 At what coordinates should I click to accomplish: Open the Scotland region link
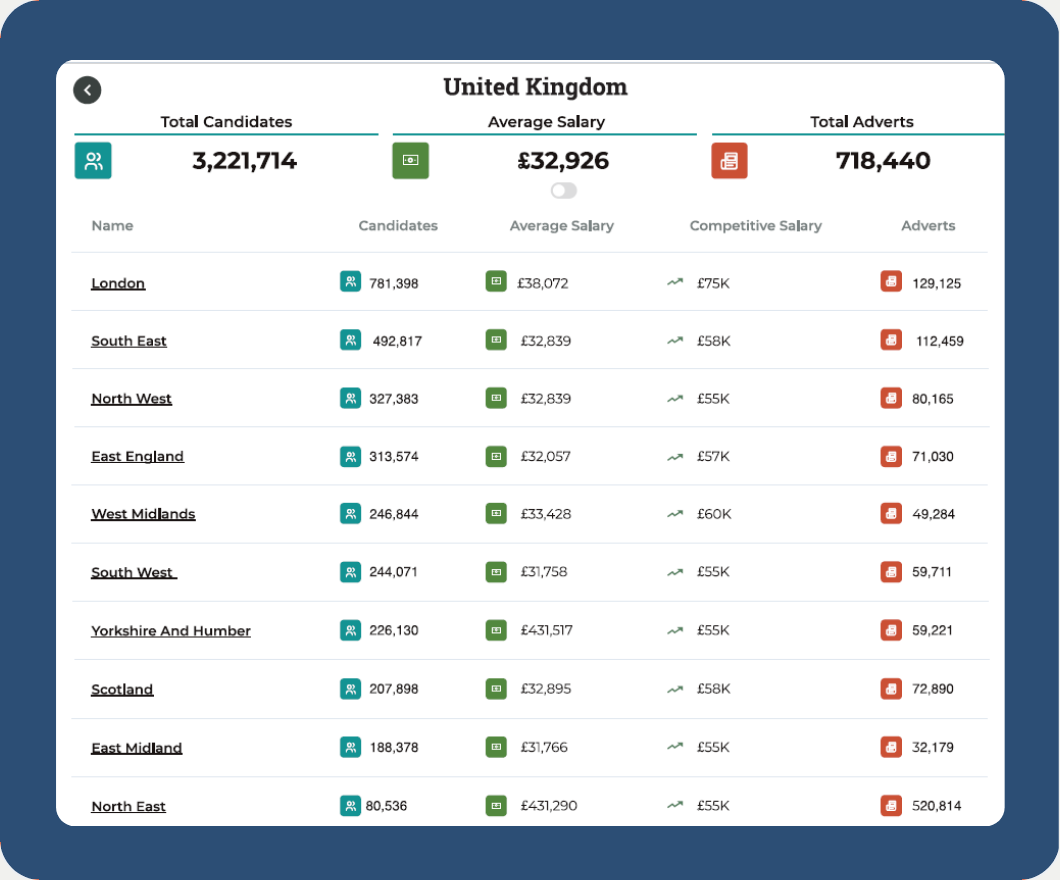coord(122,689)
